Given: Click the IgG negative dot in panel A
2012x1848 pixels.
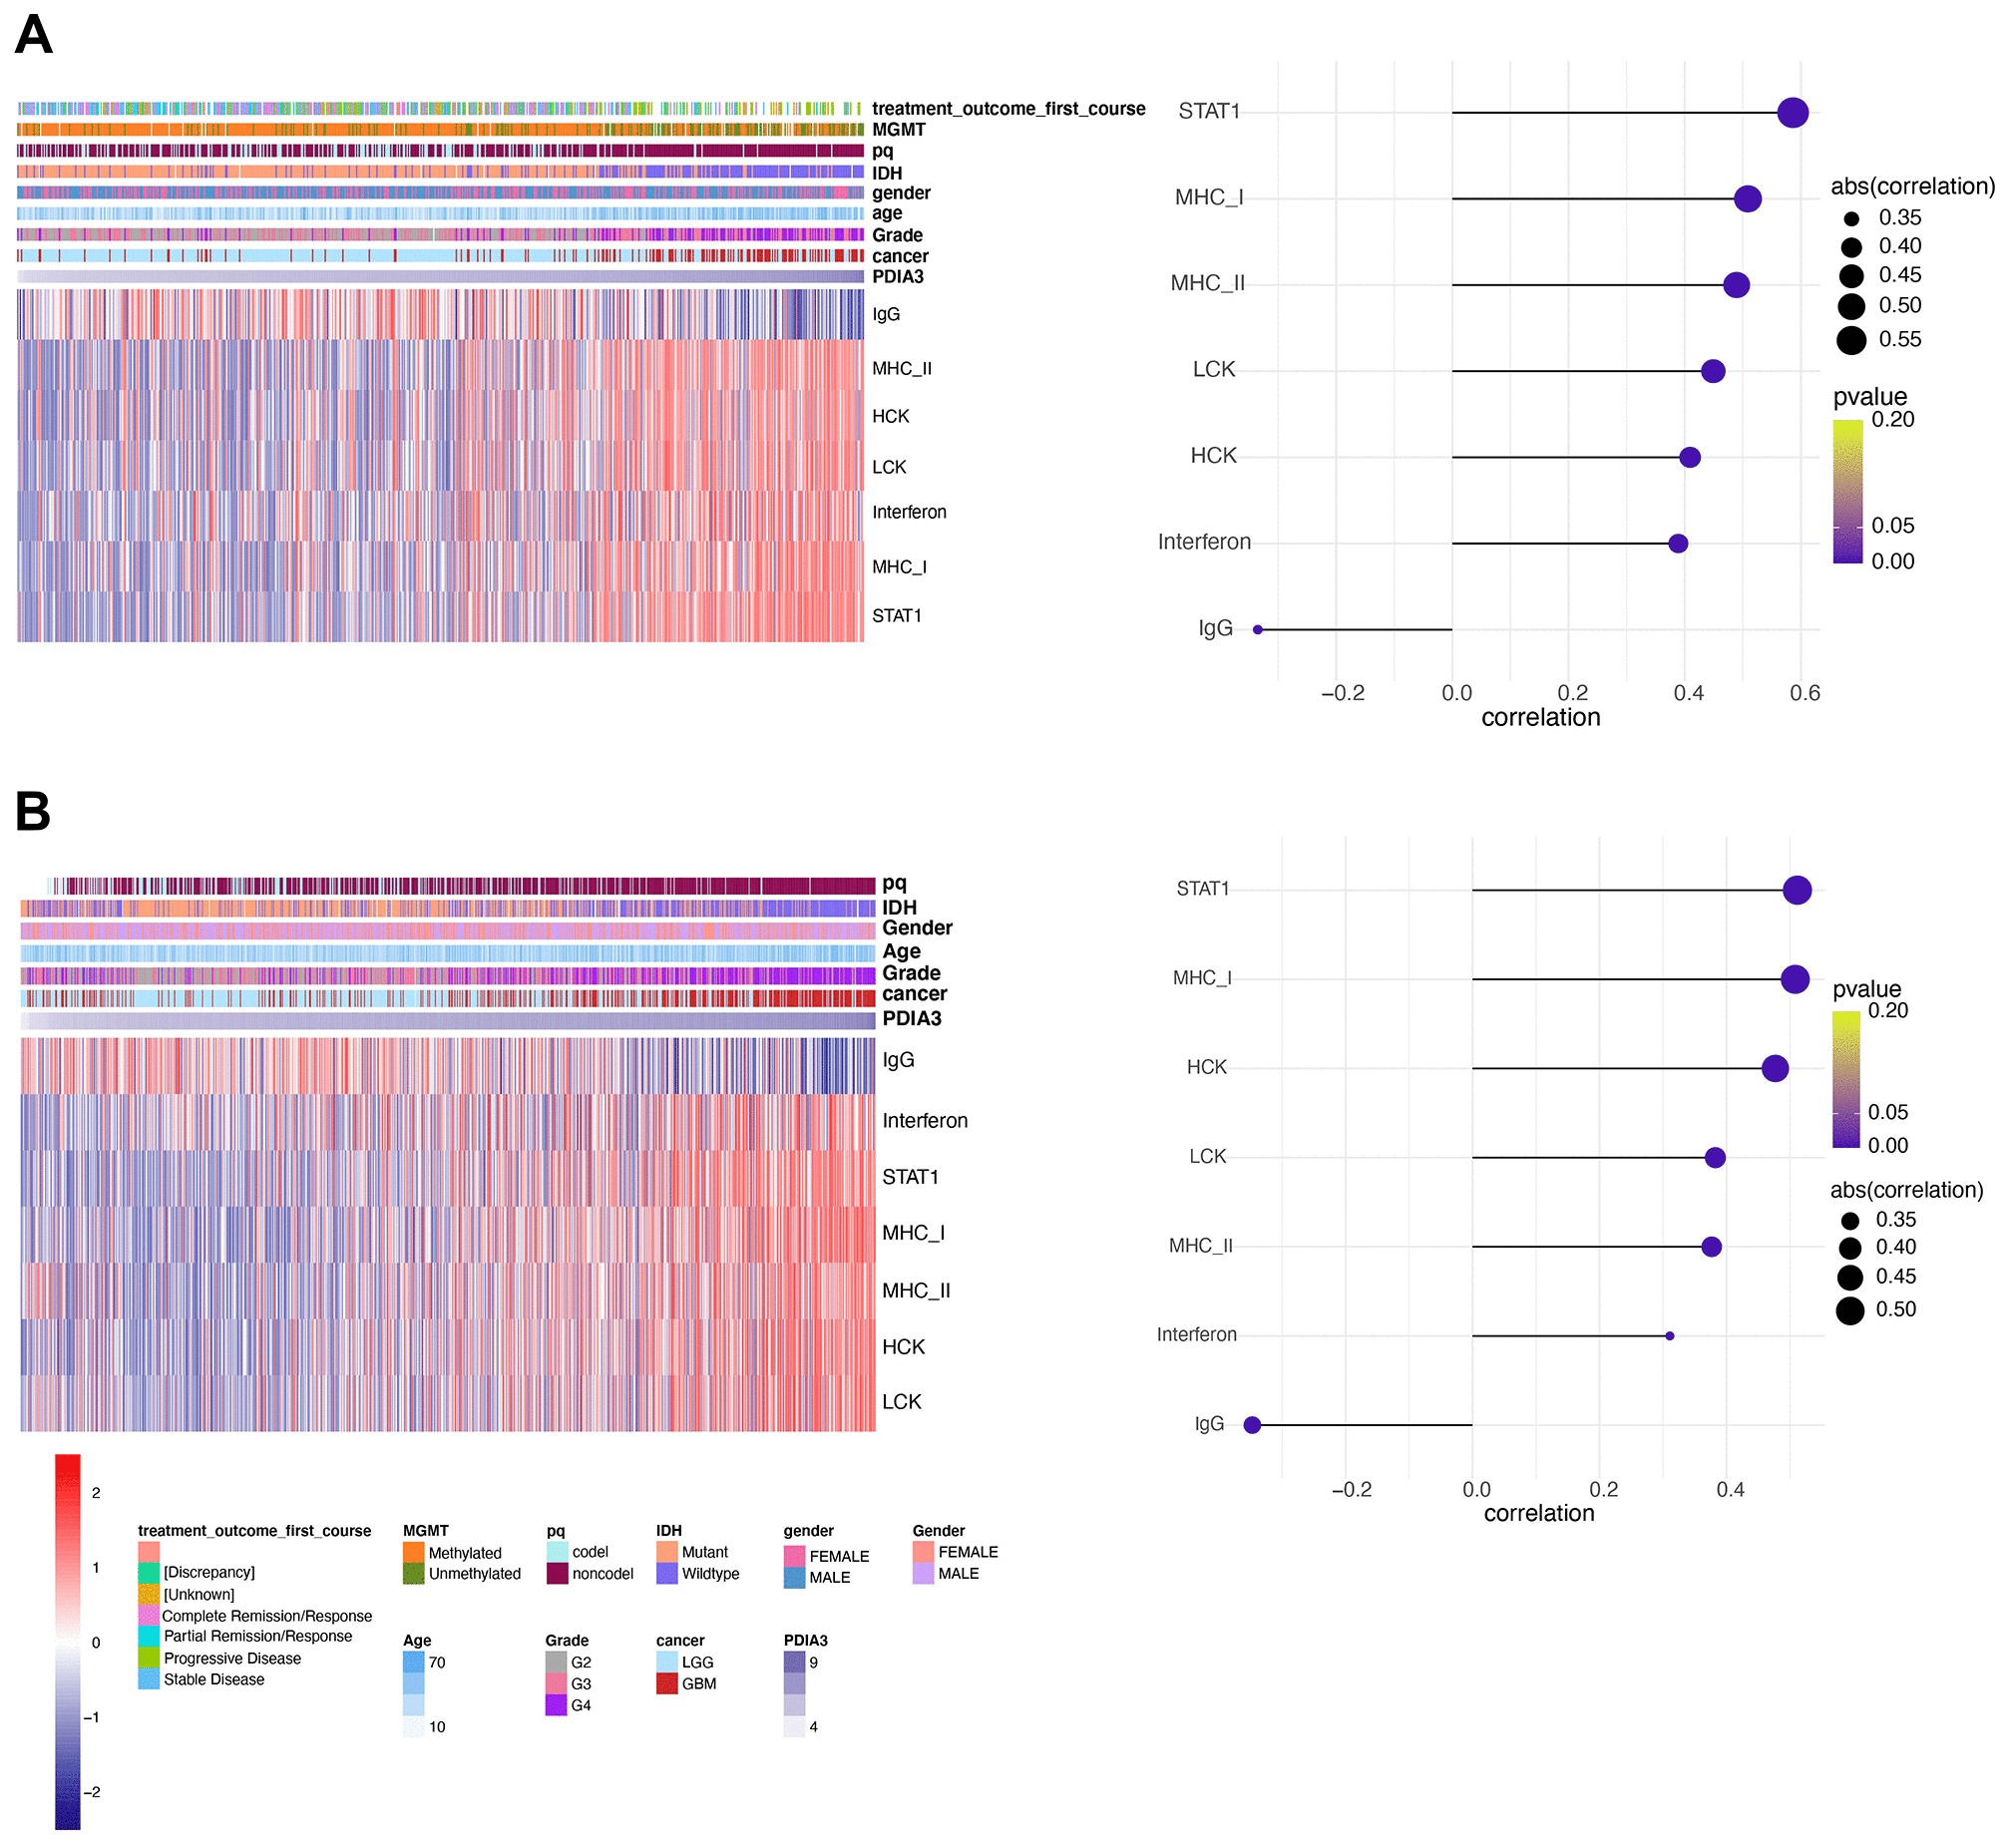Looking at the screenshot, I should pyautogui.click(x=1258, y=629).
